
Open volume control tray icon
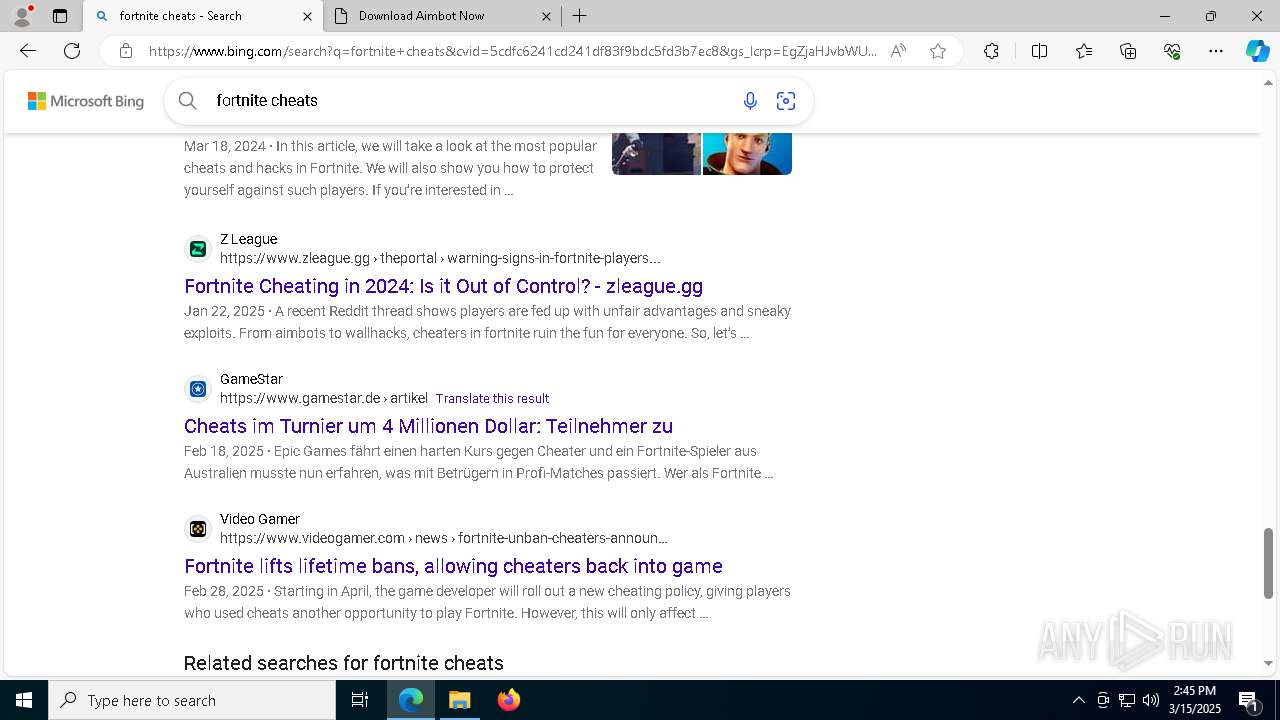click(1151, 700)
